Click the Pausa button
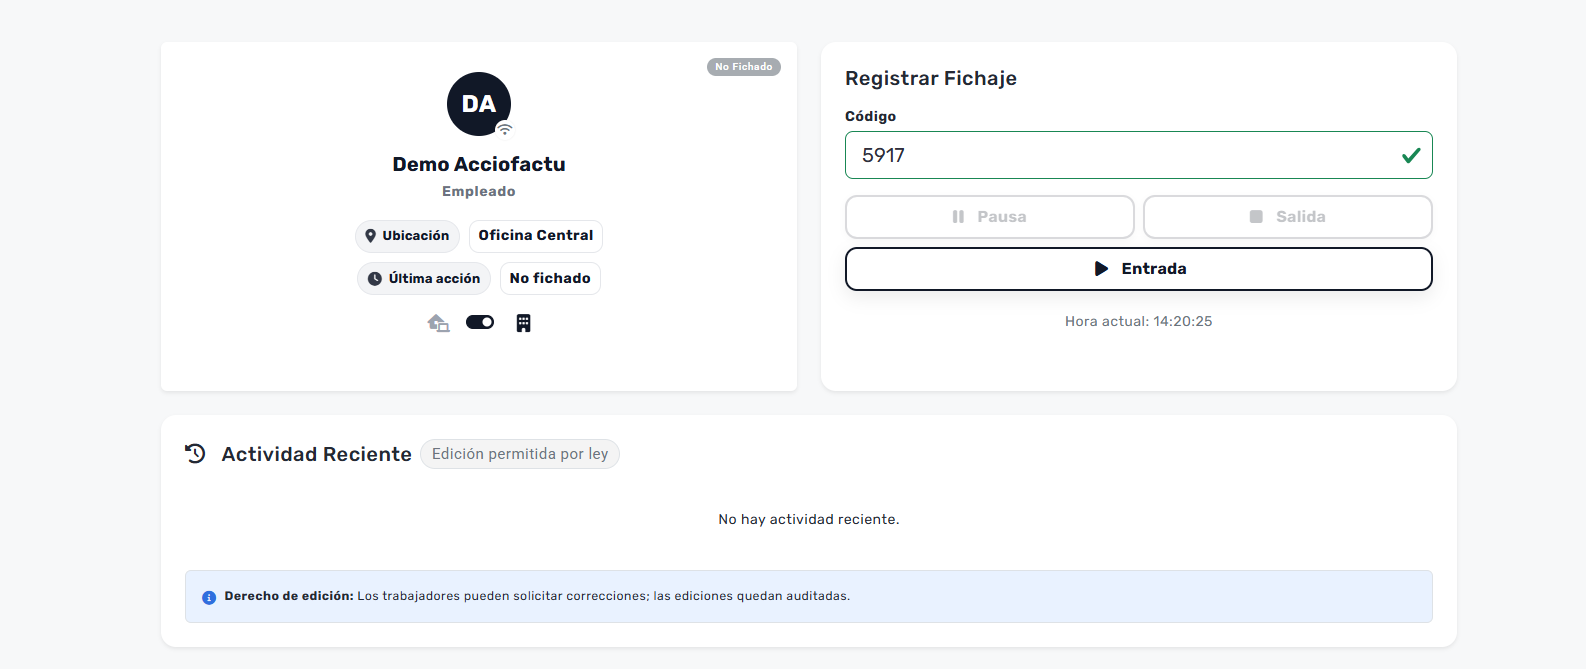Viewport: 1586px width, 669px height. pos(989,217)
